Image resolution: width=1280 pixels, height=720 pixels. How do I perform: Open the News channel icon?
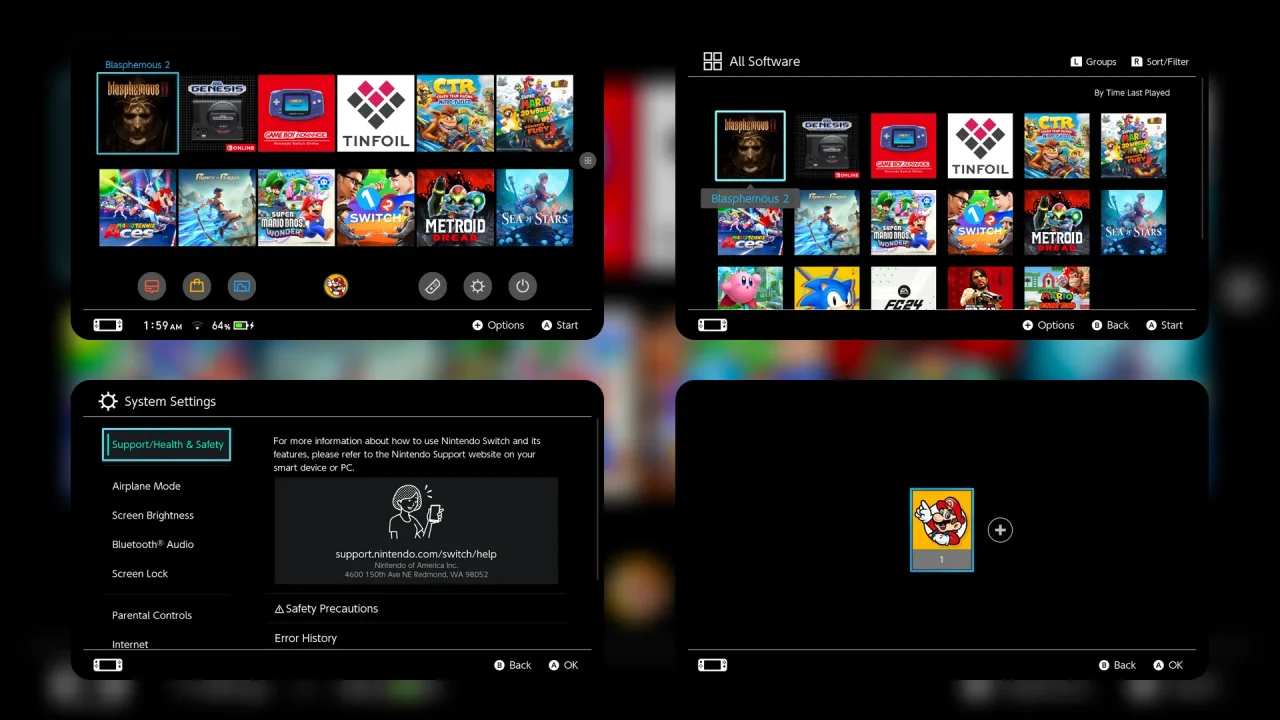[x=152, y=286]
